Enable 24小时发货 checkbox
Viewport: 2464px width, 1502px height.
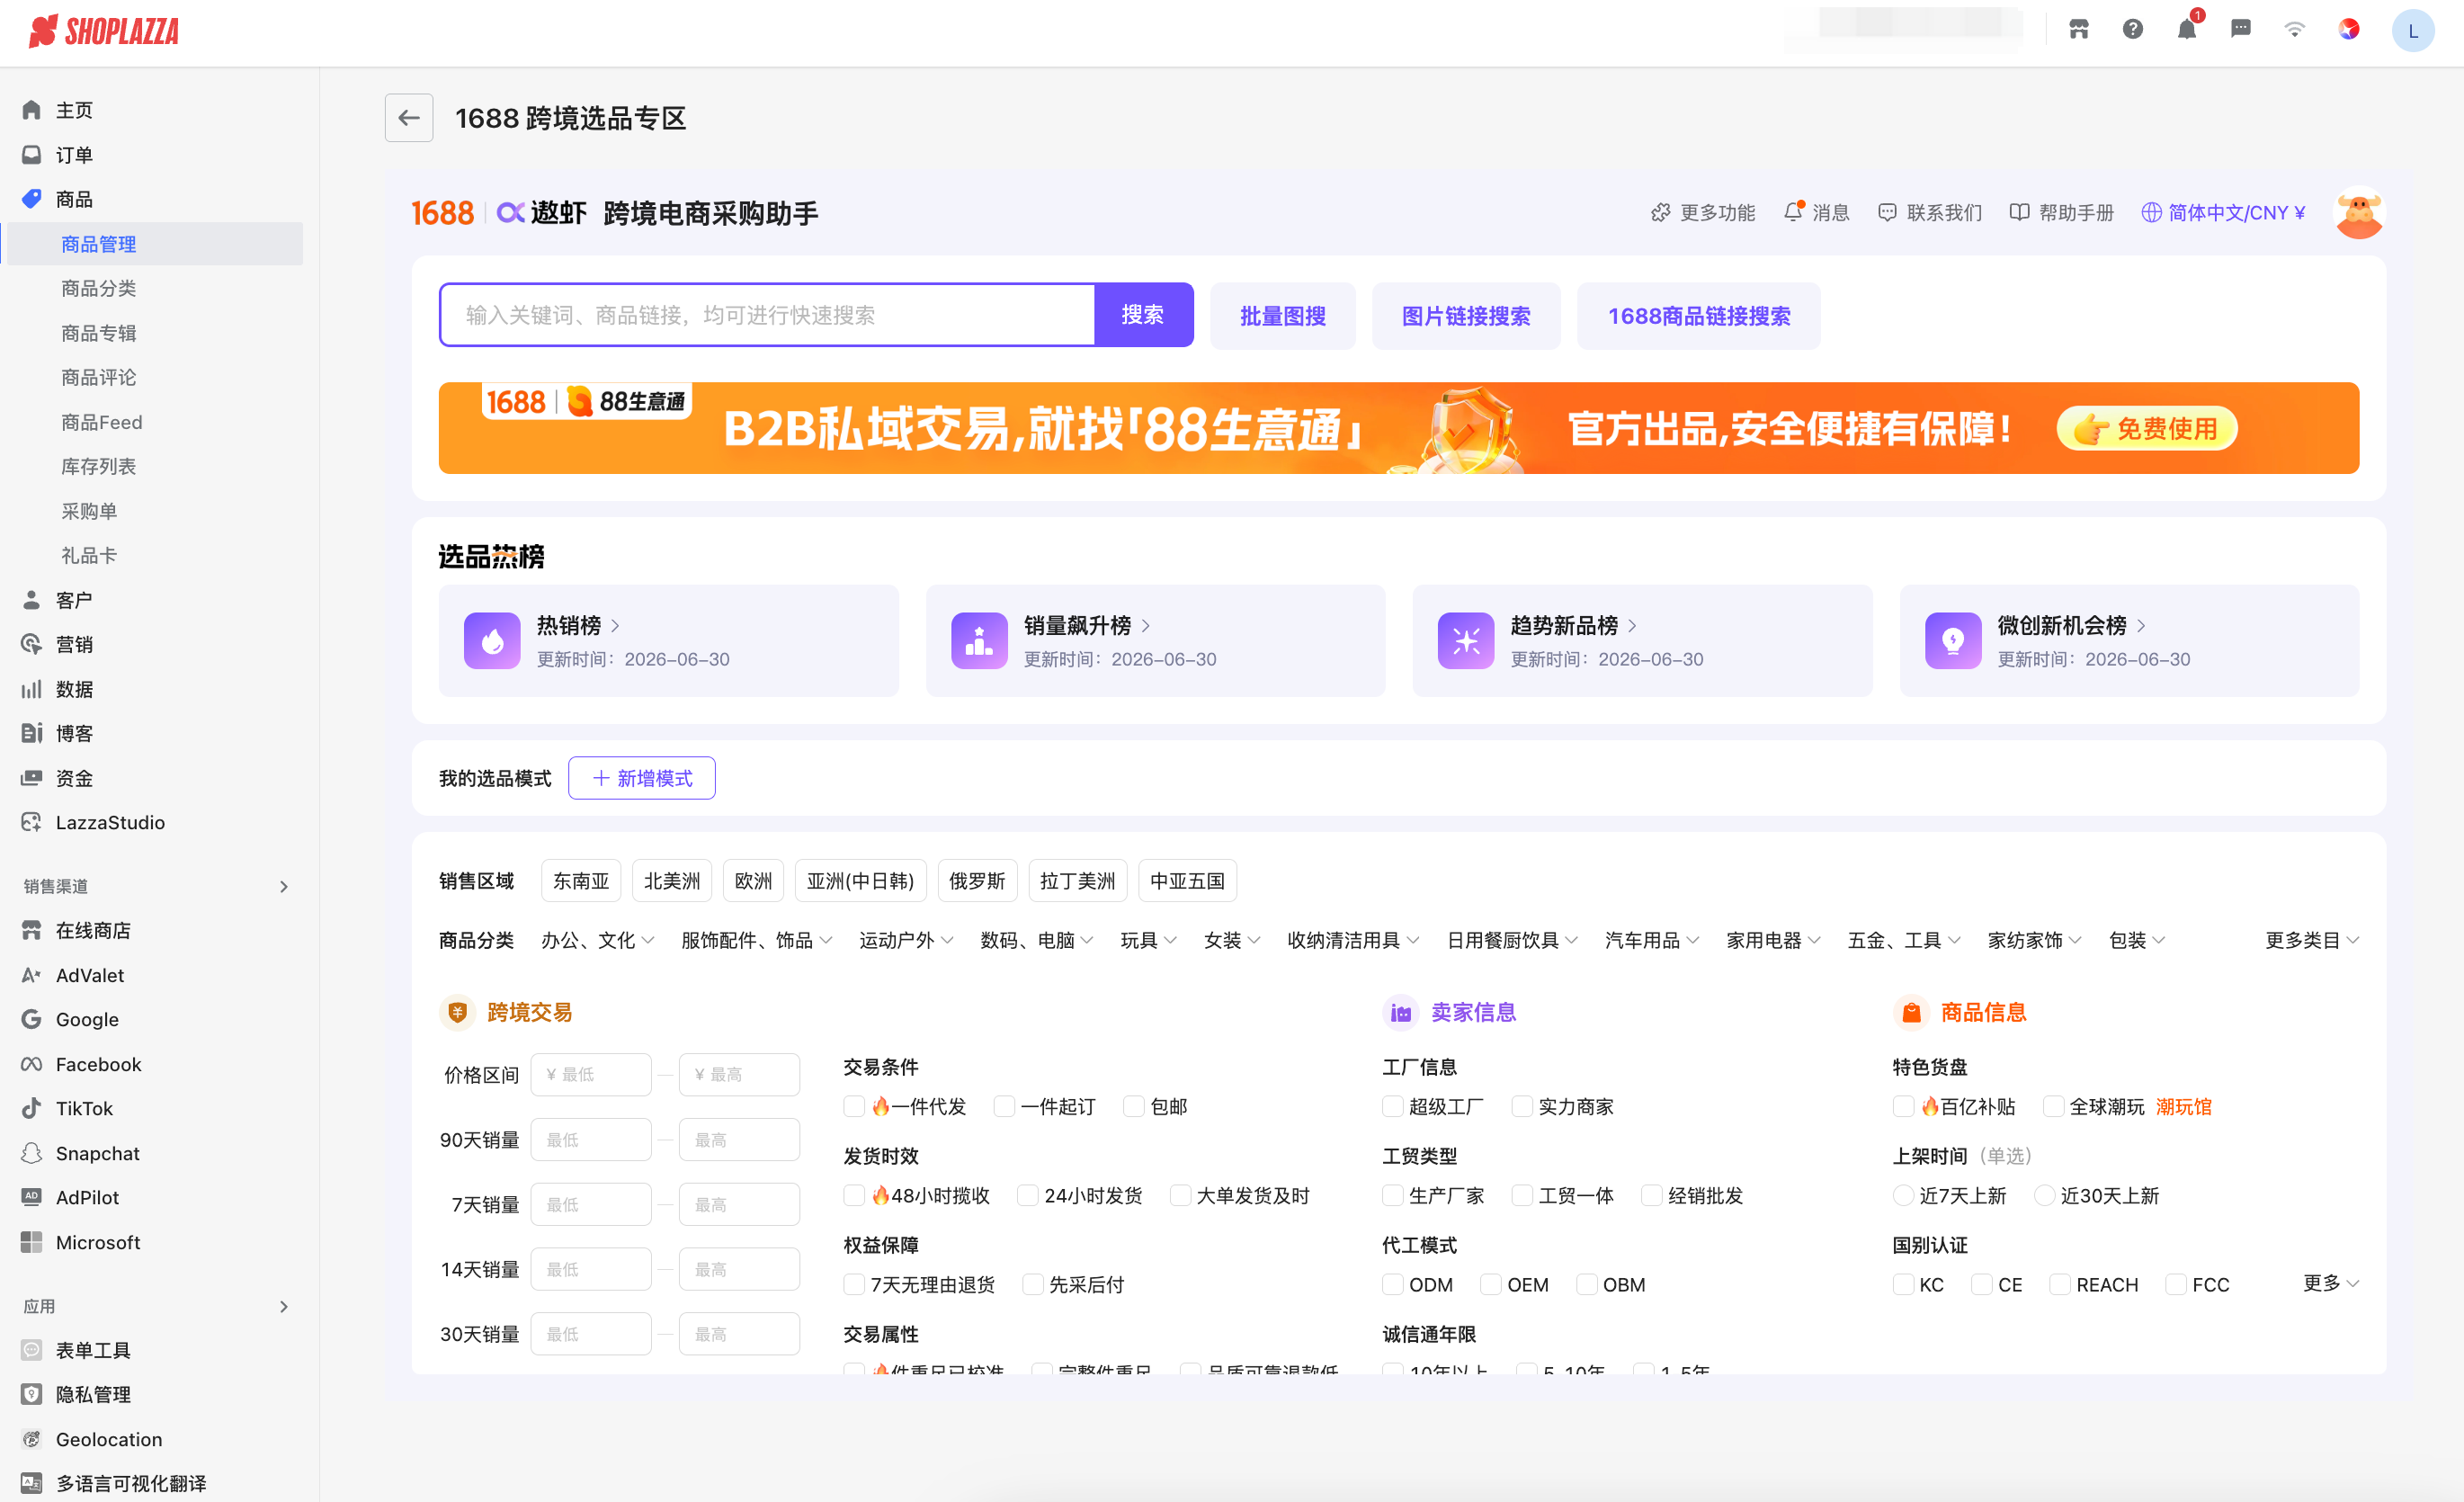click(1027, 1195)
